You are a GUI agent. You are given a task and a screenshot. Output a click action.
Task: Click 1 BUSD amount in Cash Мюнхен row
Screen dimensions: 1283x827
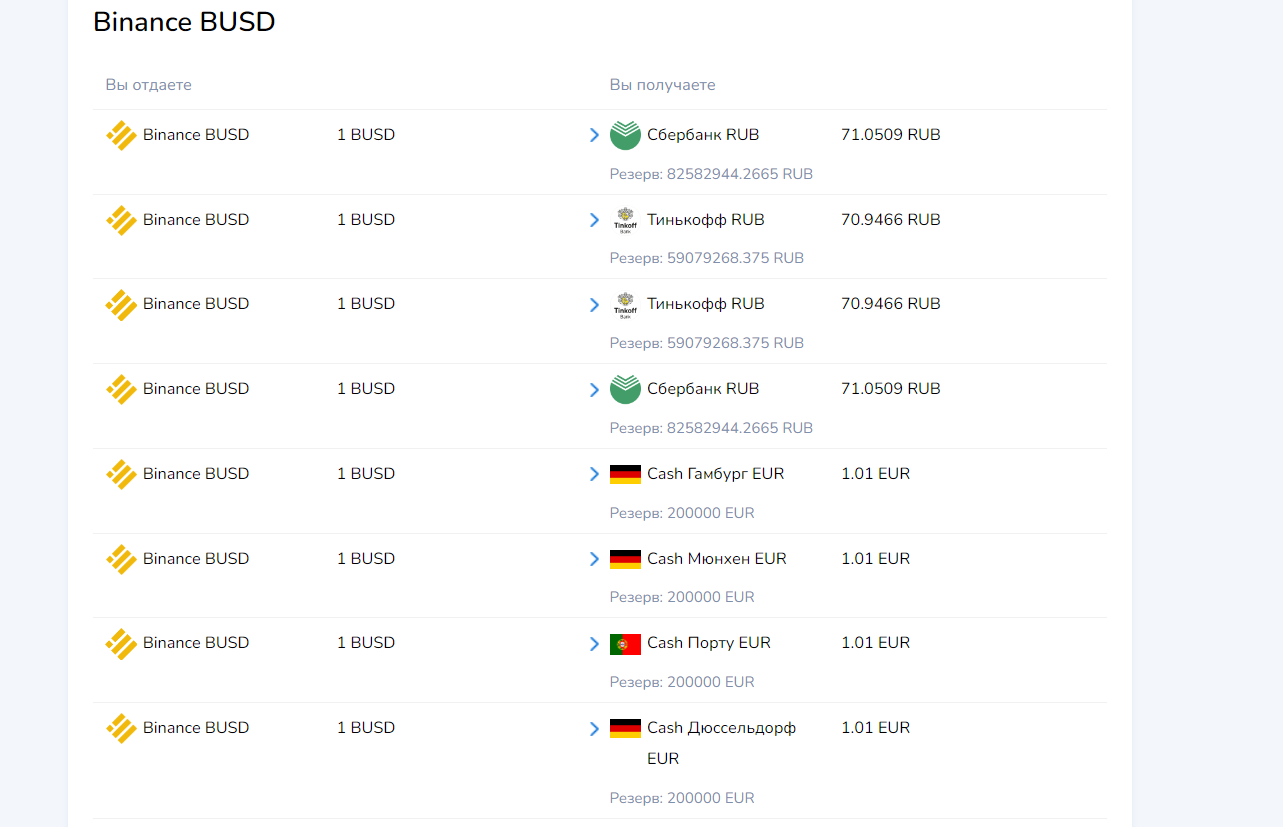(x=366, y=559)
